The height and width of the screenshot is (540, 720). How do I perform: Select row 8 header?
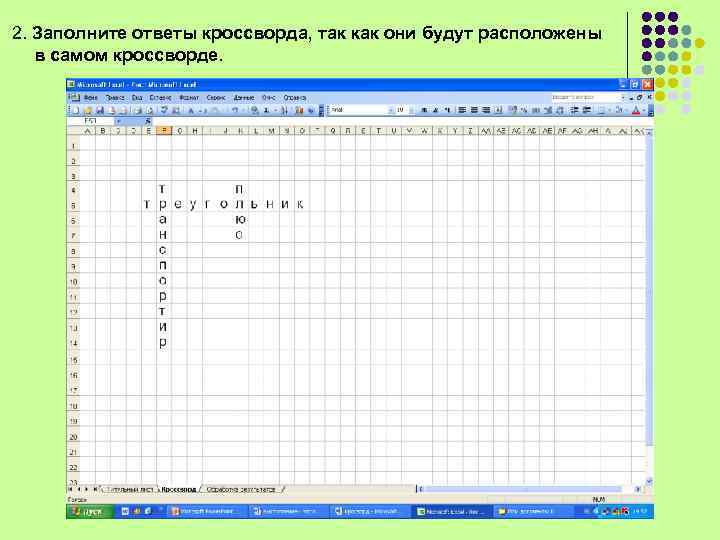click(73, 252)
